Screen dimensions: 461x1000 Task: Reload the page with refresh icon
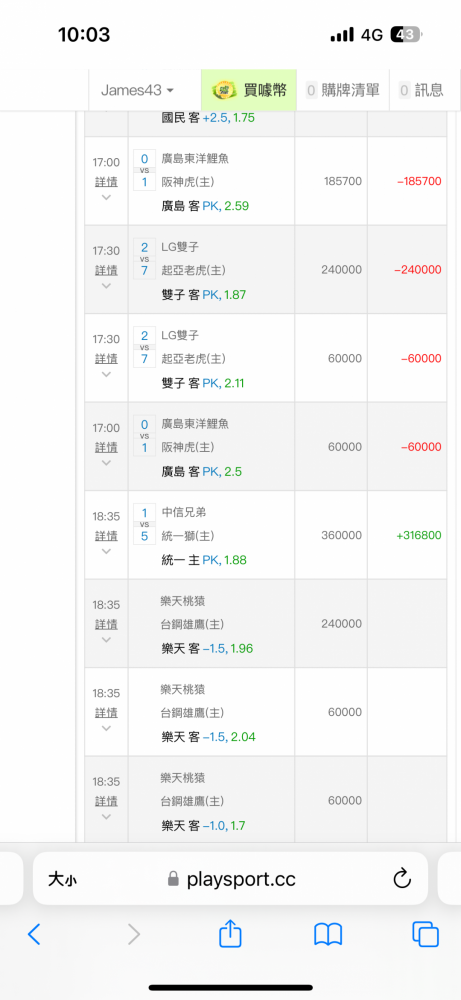pos(402,879)
